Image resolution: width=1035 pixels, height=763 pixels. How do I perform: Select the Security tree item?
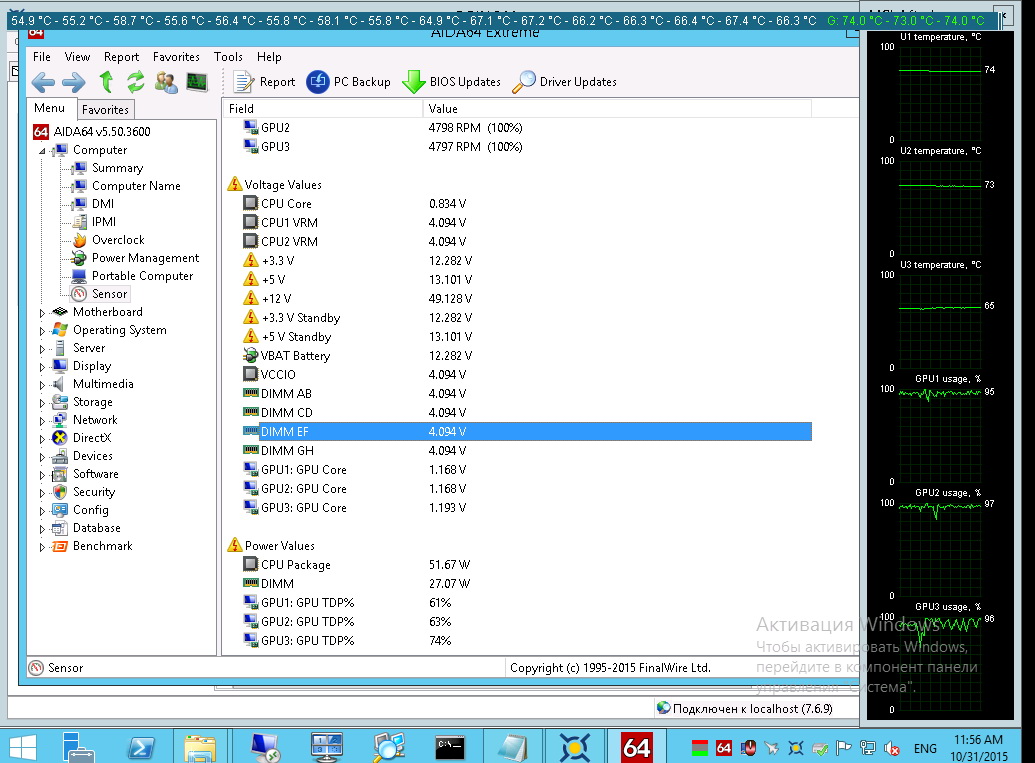point(94,492)
